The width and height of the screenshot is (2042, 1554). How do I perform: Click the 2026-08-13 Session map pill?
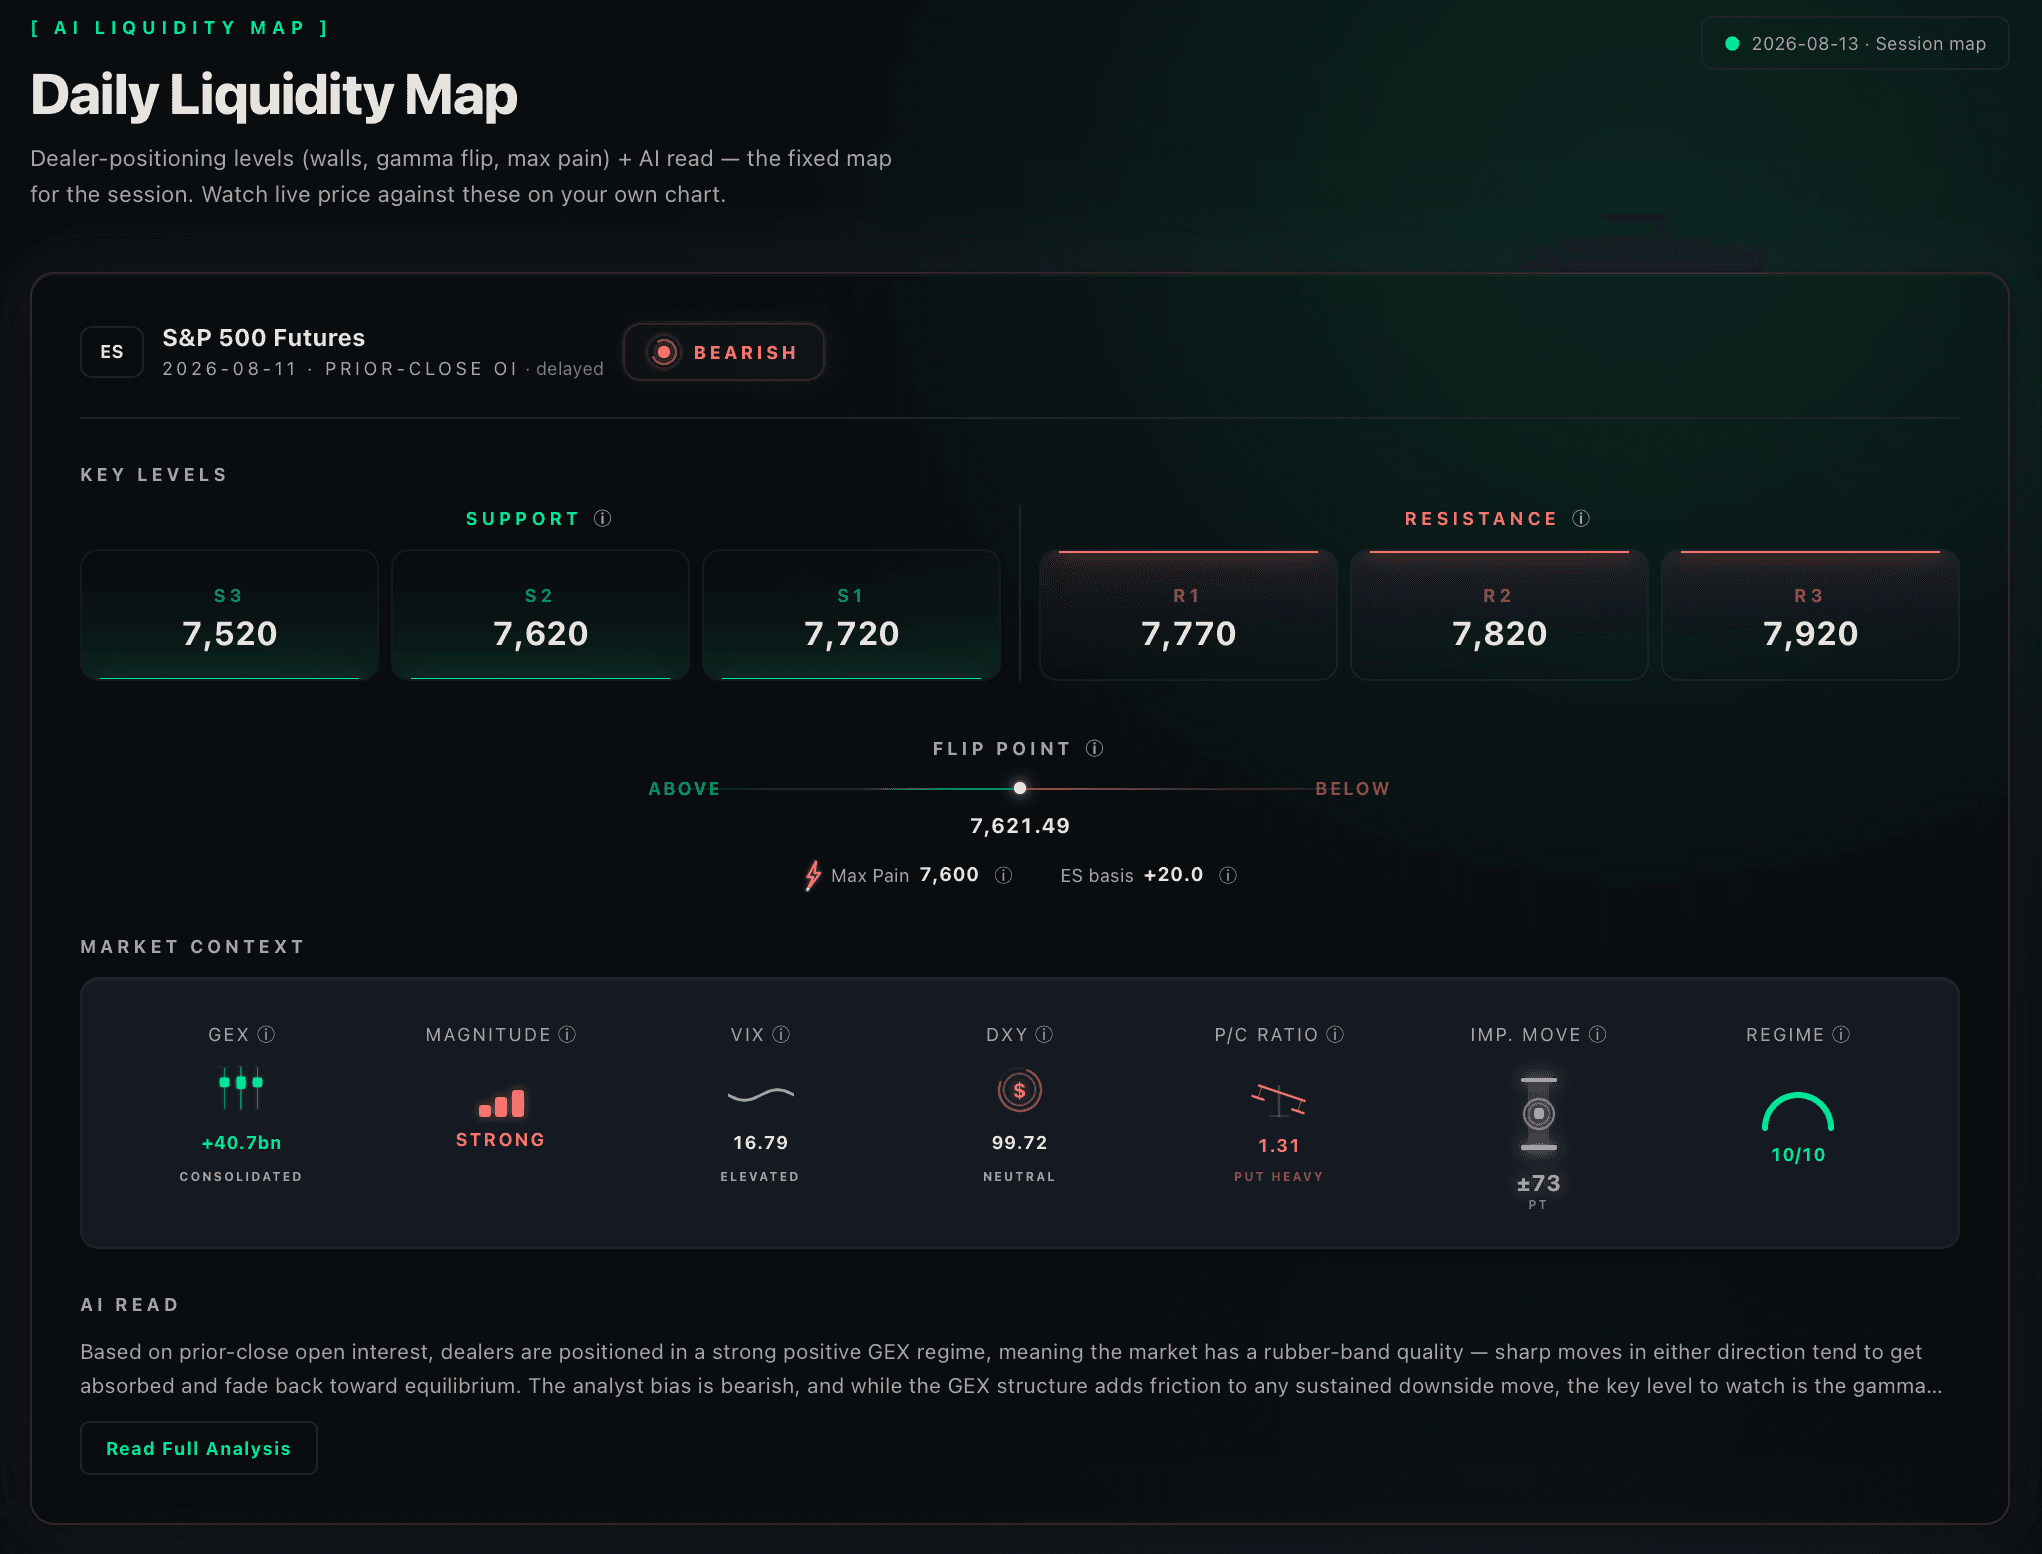[1855, 44]
